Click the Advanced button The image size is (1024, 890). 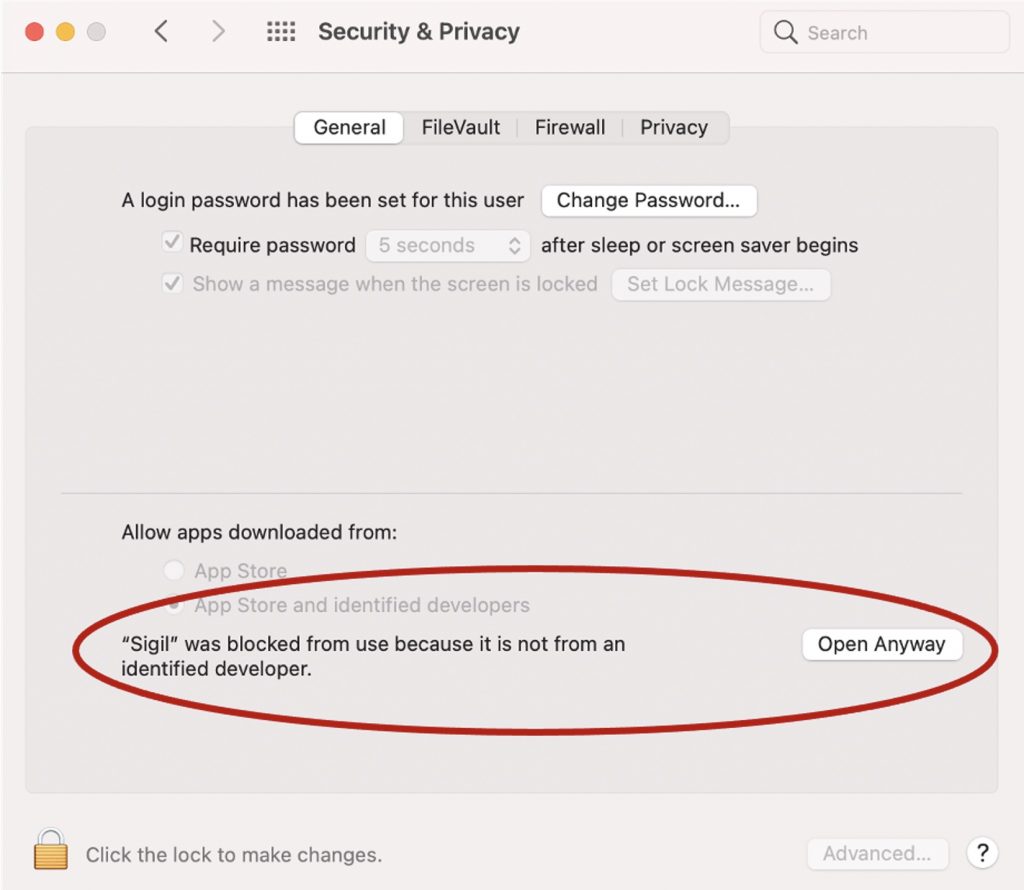point(877,853)
